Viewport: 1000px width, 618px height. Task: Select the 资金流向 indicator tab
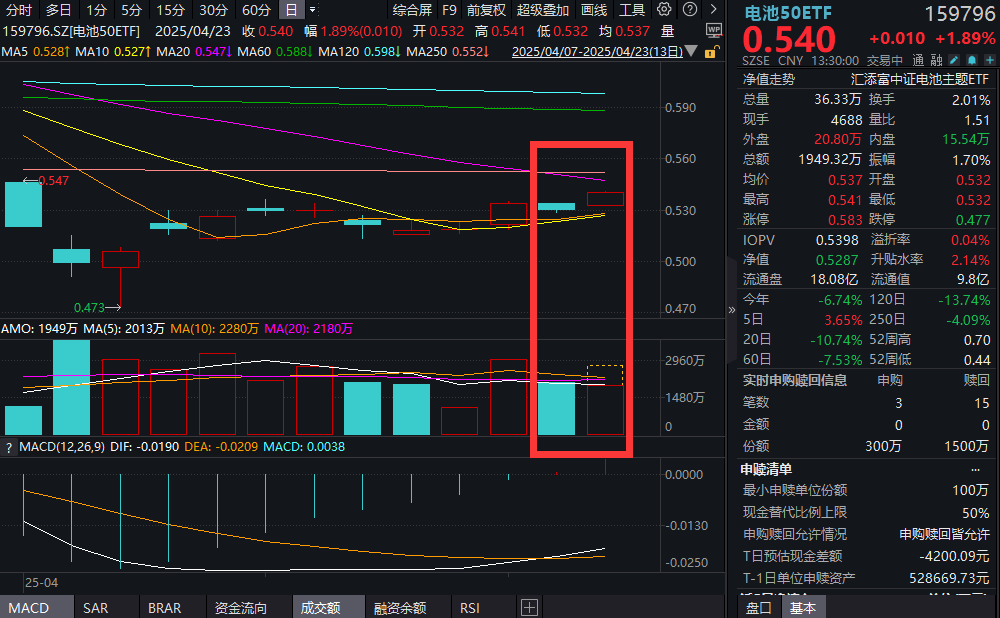[x=240, y=608]
